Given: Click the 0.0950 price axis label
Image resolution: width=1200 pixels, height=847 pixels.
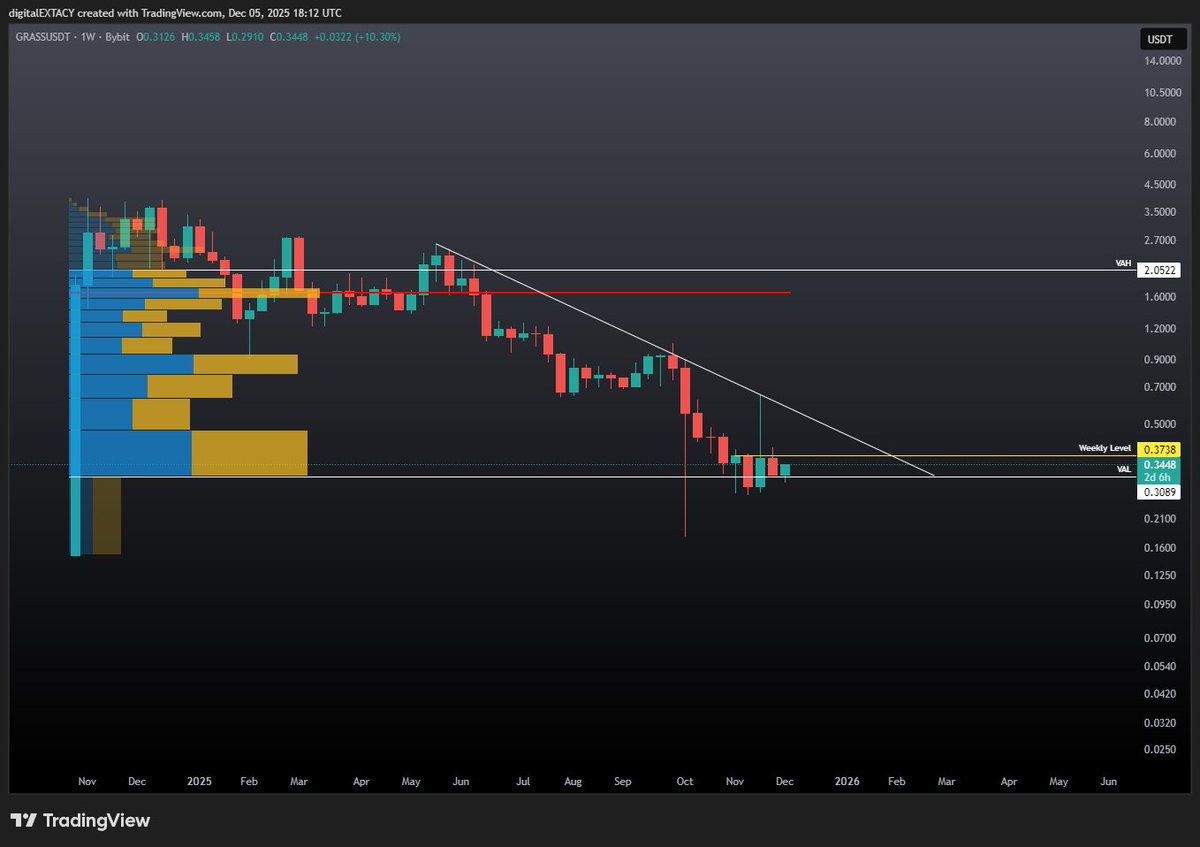Looking at the screenshot, I should coord(1162,605).
